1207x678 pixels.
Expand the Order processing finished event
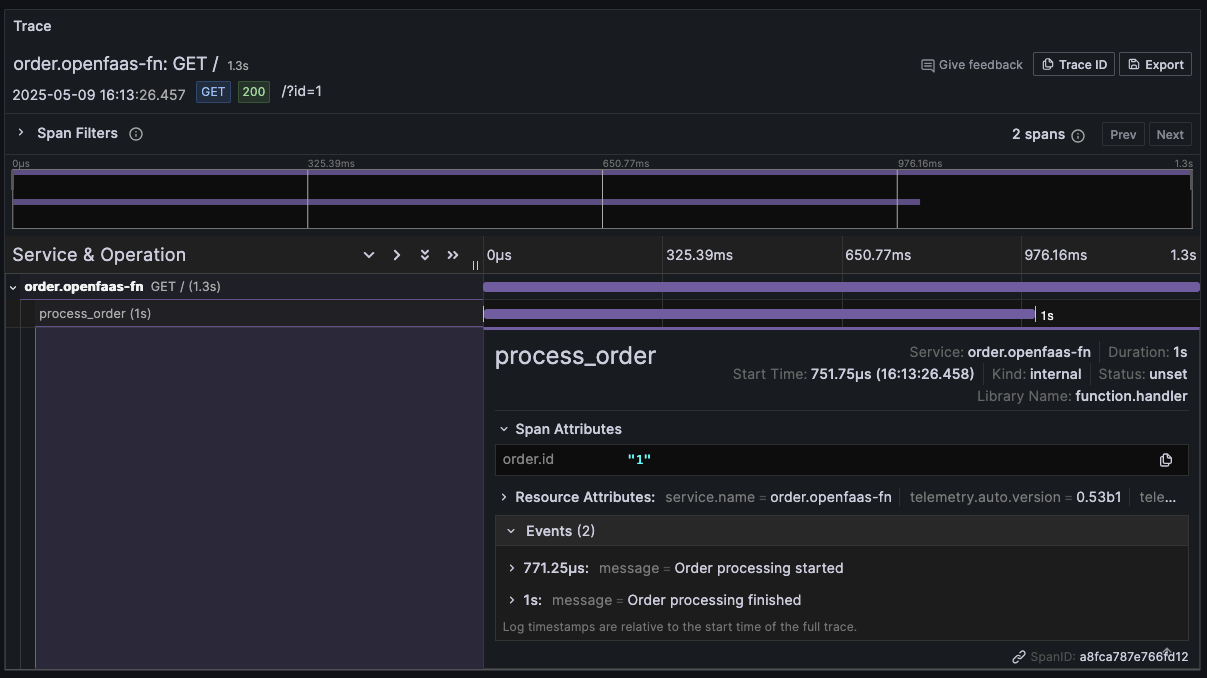tap(512, 600)
